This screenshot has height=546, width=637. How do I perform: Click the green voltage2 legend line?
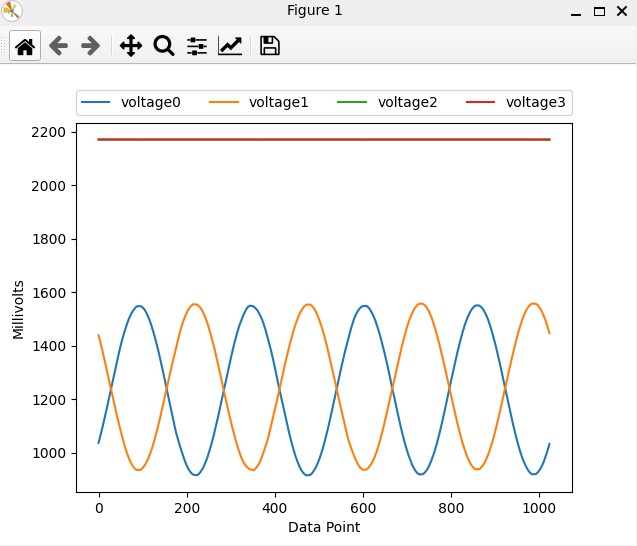[x=352, y=102]
